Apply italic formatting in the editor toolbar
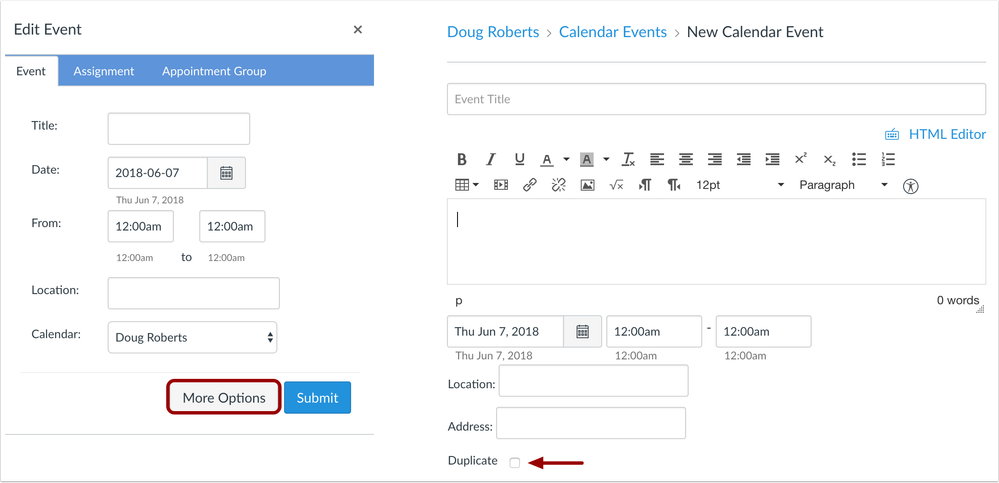The width and height of the screenshot is (999, 483). tap(491, 159)
